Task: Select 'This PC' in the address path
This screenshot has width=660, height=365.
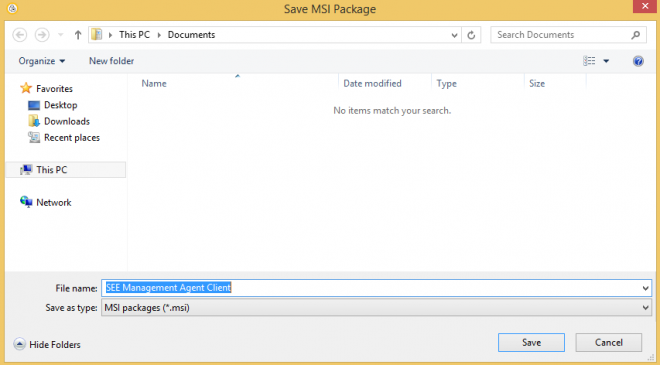Action: 134,35
